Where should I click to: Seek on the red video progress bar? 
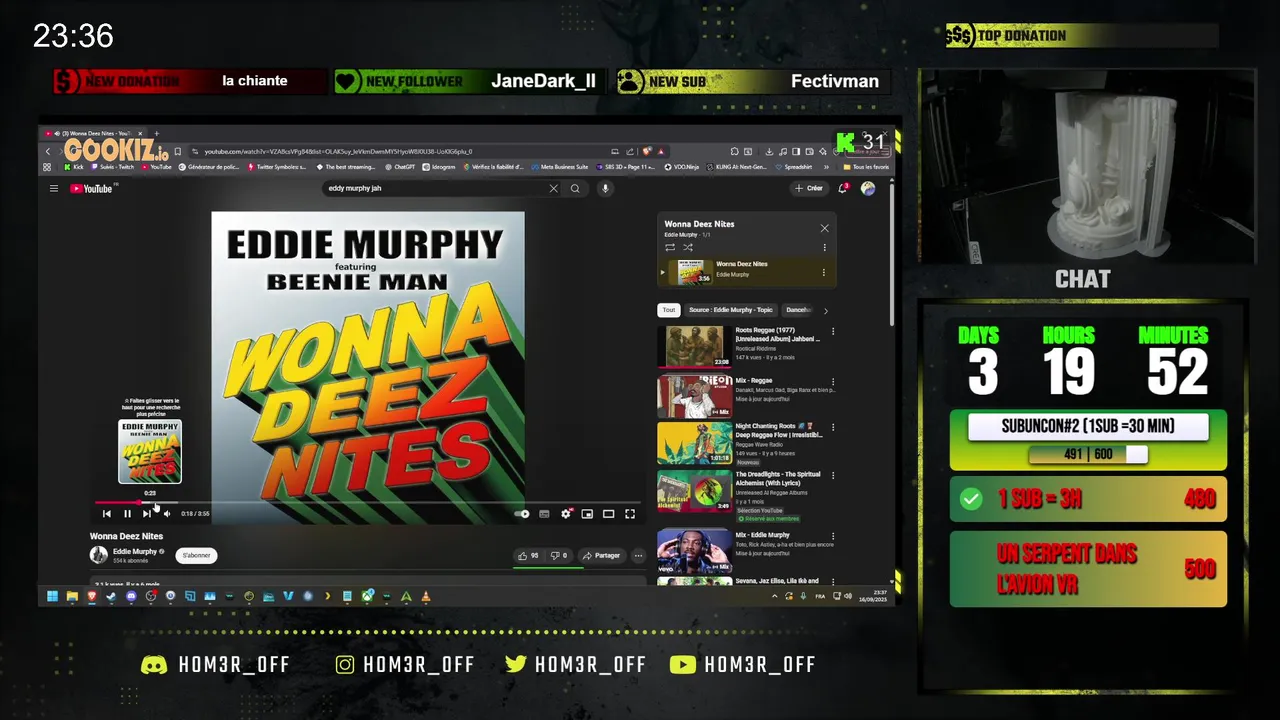coord(368,502)
